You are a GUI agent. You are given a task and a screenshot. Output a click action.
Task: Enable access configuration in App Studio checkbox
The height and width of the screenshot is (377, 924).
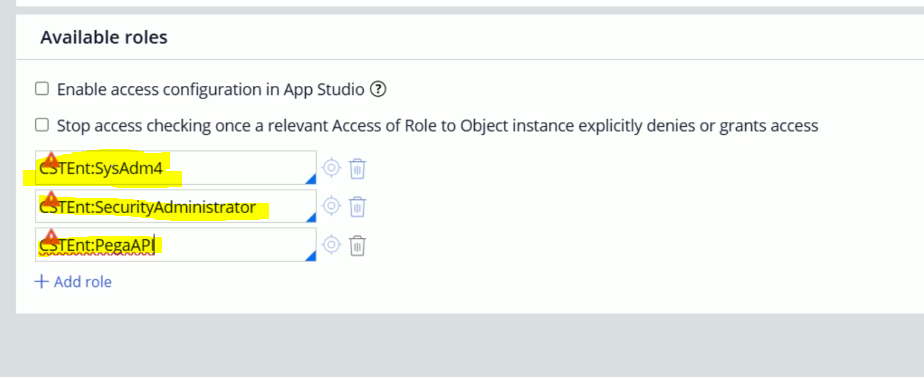click(x=42, y=89)
